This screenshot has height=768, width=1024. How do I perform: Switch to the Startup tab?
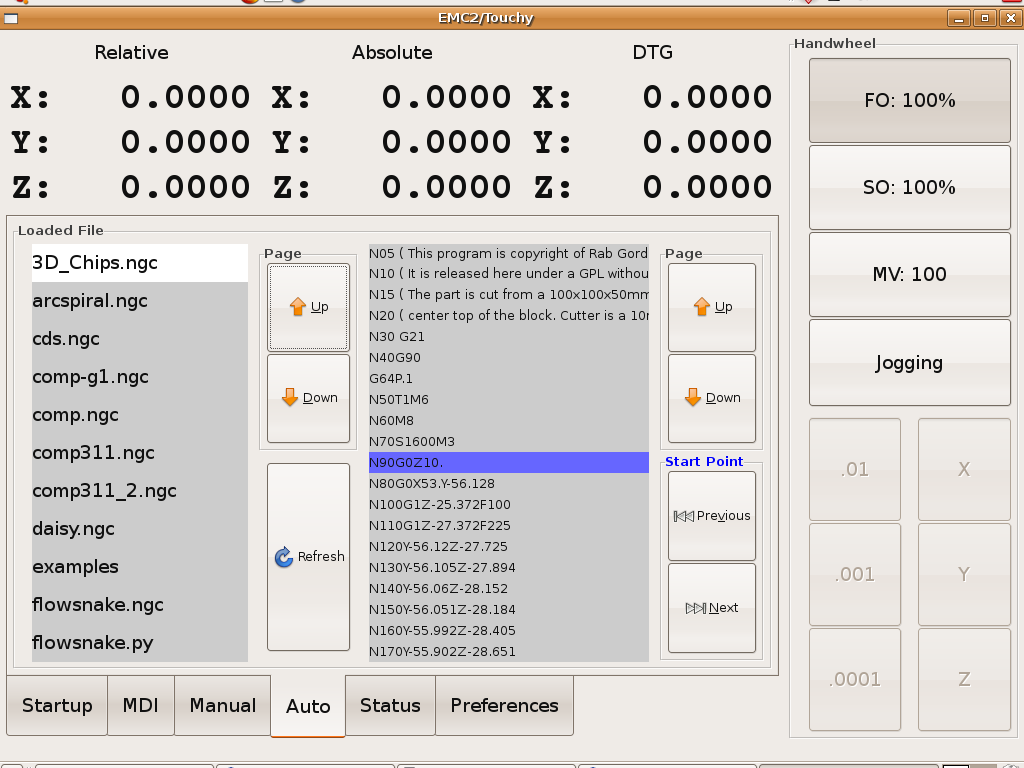57,706
